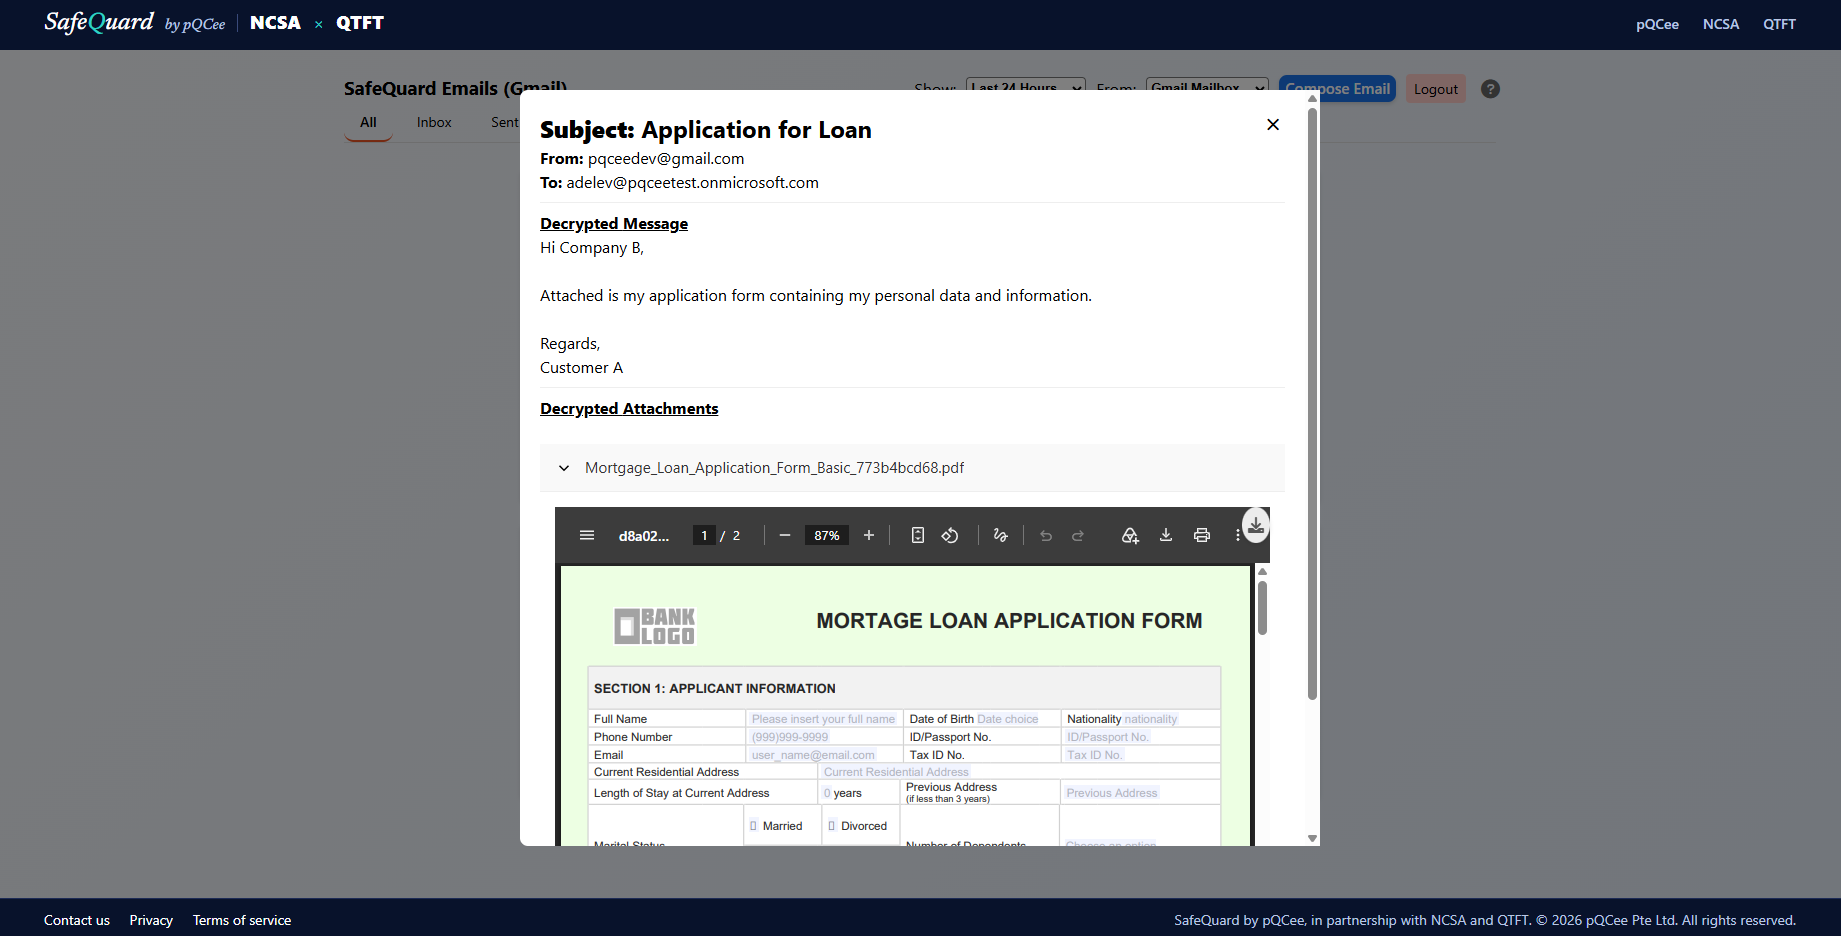Open the help question mark icon
Screen dimensions: 1841x936
click(x=1490, y=89)
